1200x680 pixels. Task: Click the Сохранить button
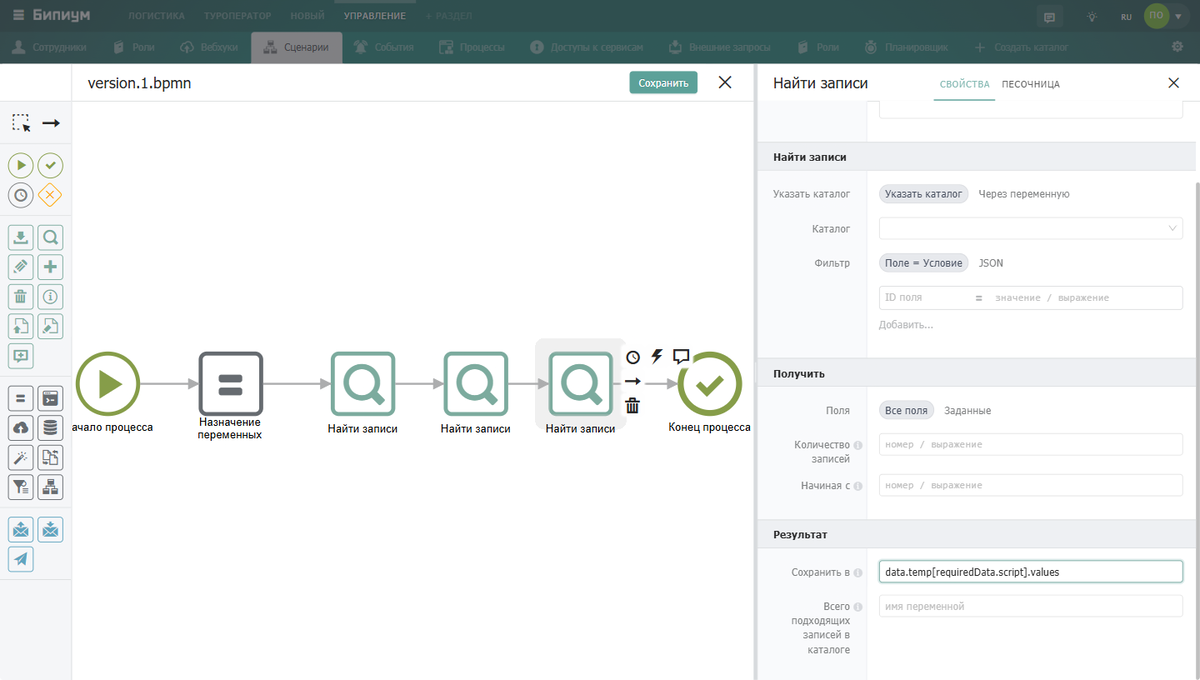[x=663, y=83]
